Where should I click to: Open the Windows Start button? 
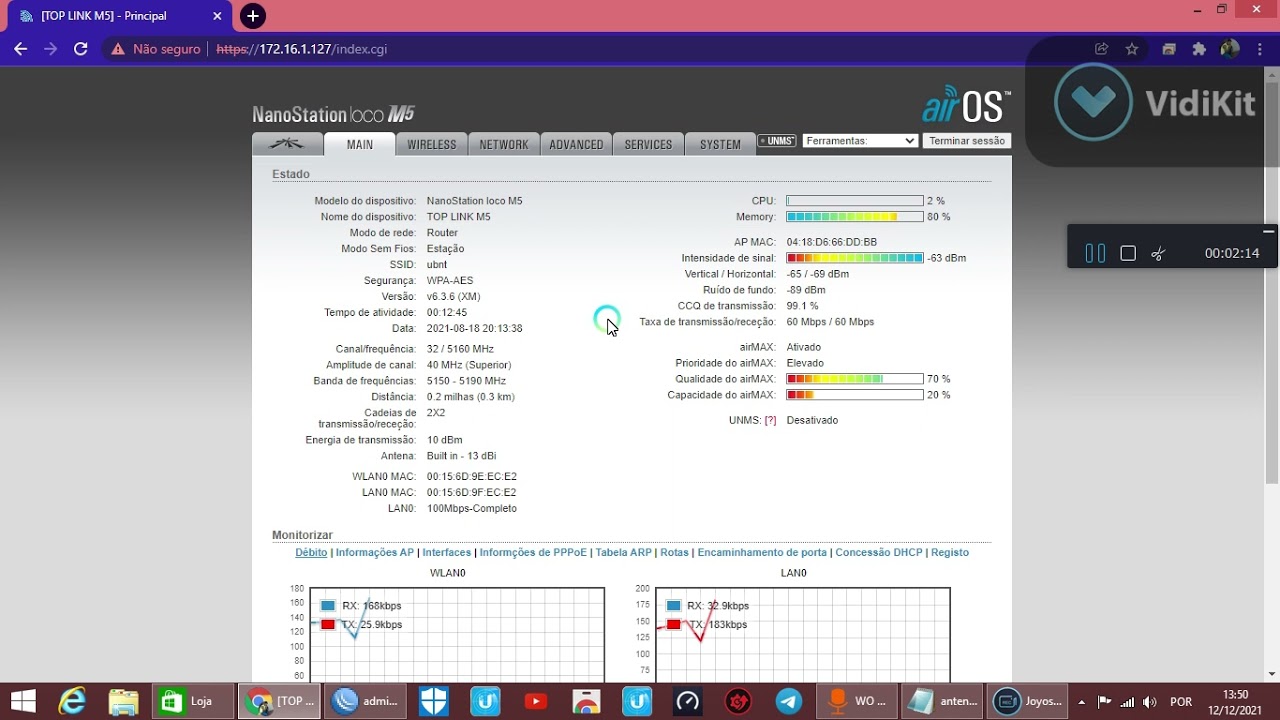click(x=22, y=701)
